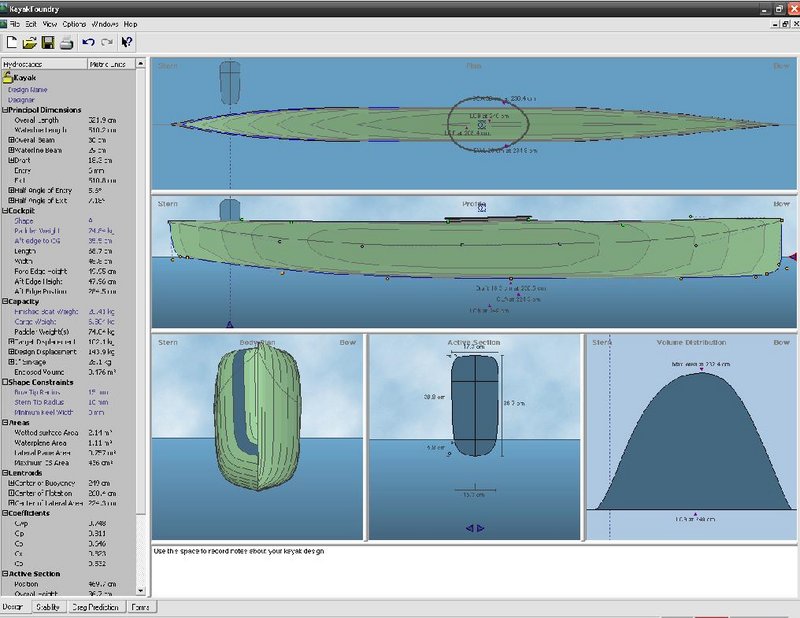This screenshot has height=618, width=800.
Task: Switch to the Forms tab
Action: 141,607
